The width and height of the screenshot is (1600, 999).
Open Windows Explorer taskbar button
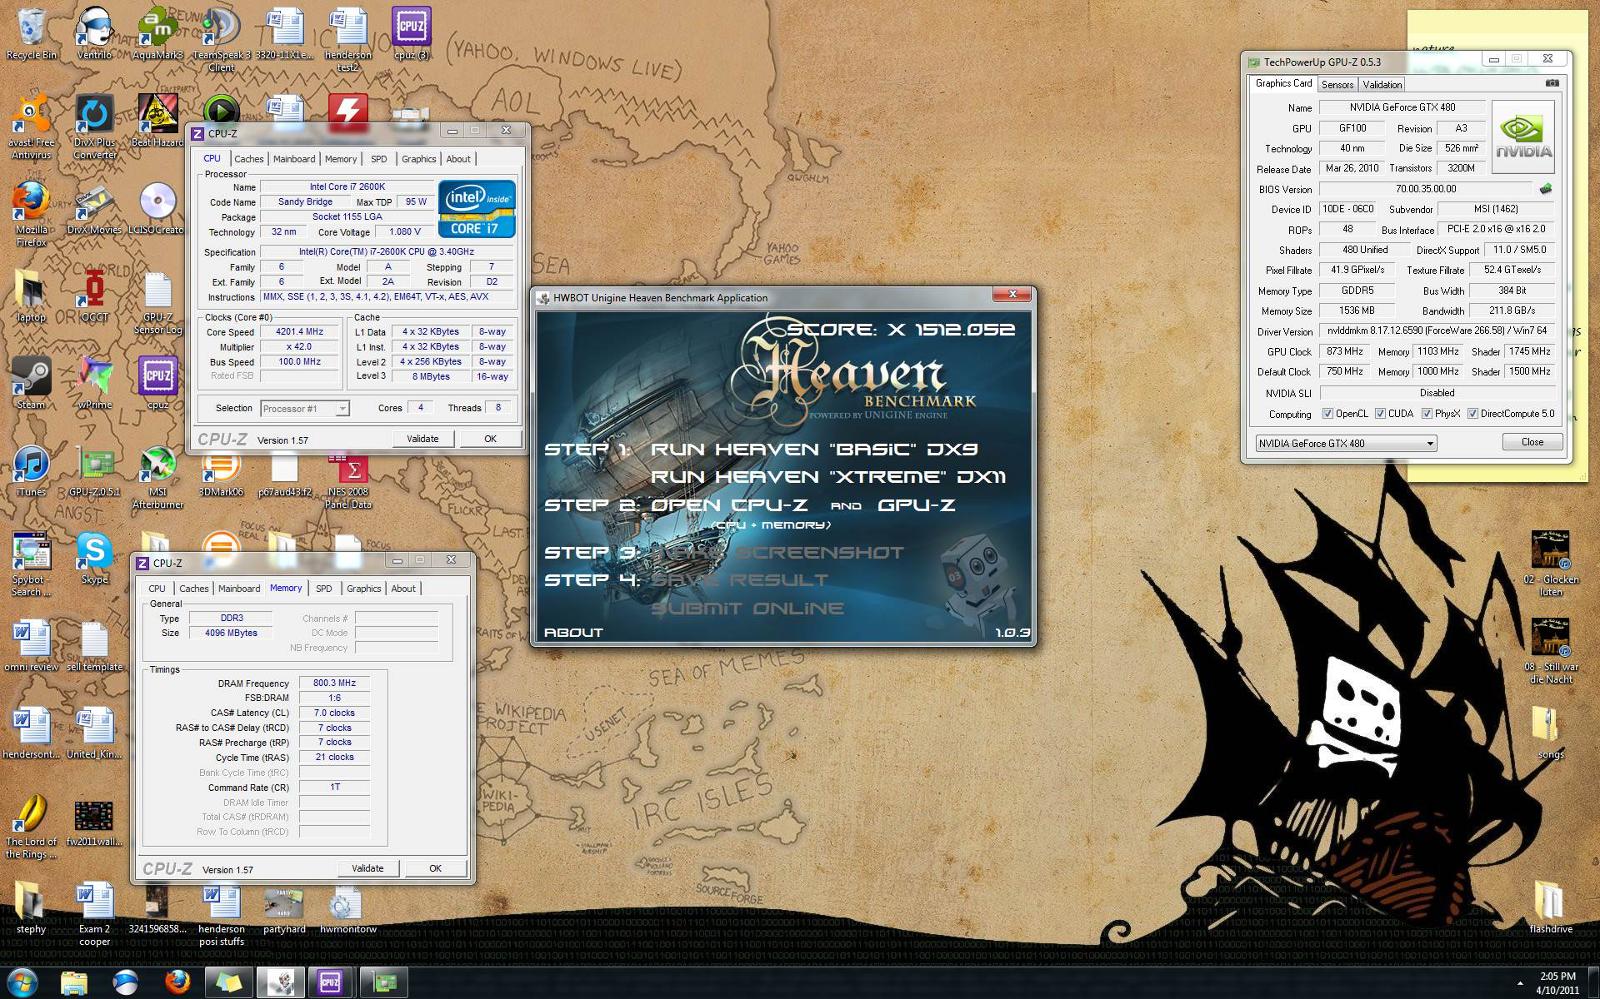(x=74, y=983)
